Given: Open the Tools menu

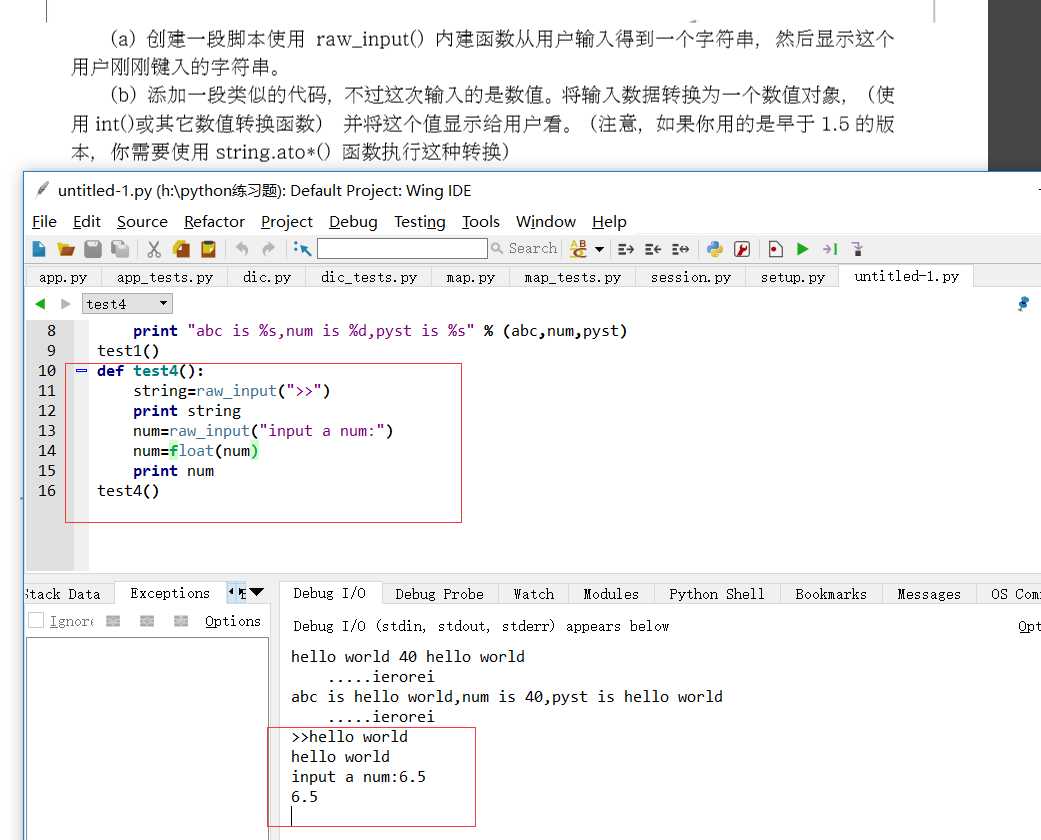Looking at the screenshot, I should click(x=481, y=222).
